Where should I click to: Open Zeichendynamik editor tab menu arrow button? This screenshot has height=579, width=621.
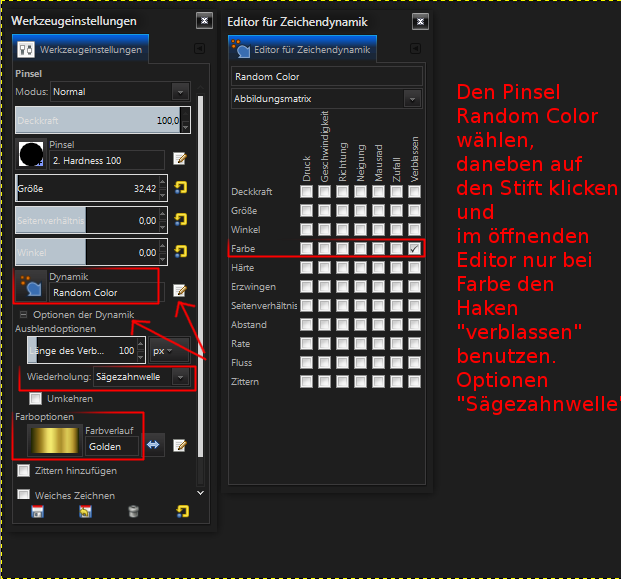[x=415, y=48]
